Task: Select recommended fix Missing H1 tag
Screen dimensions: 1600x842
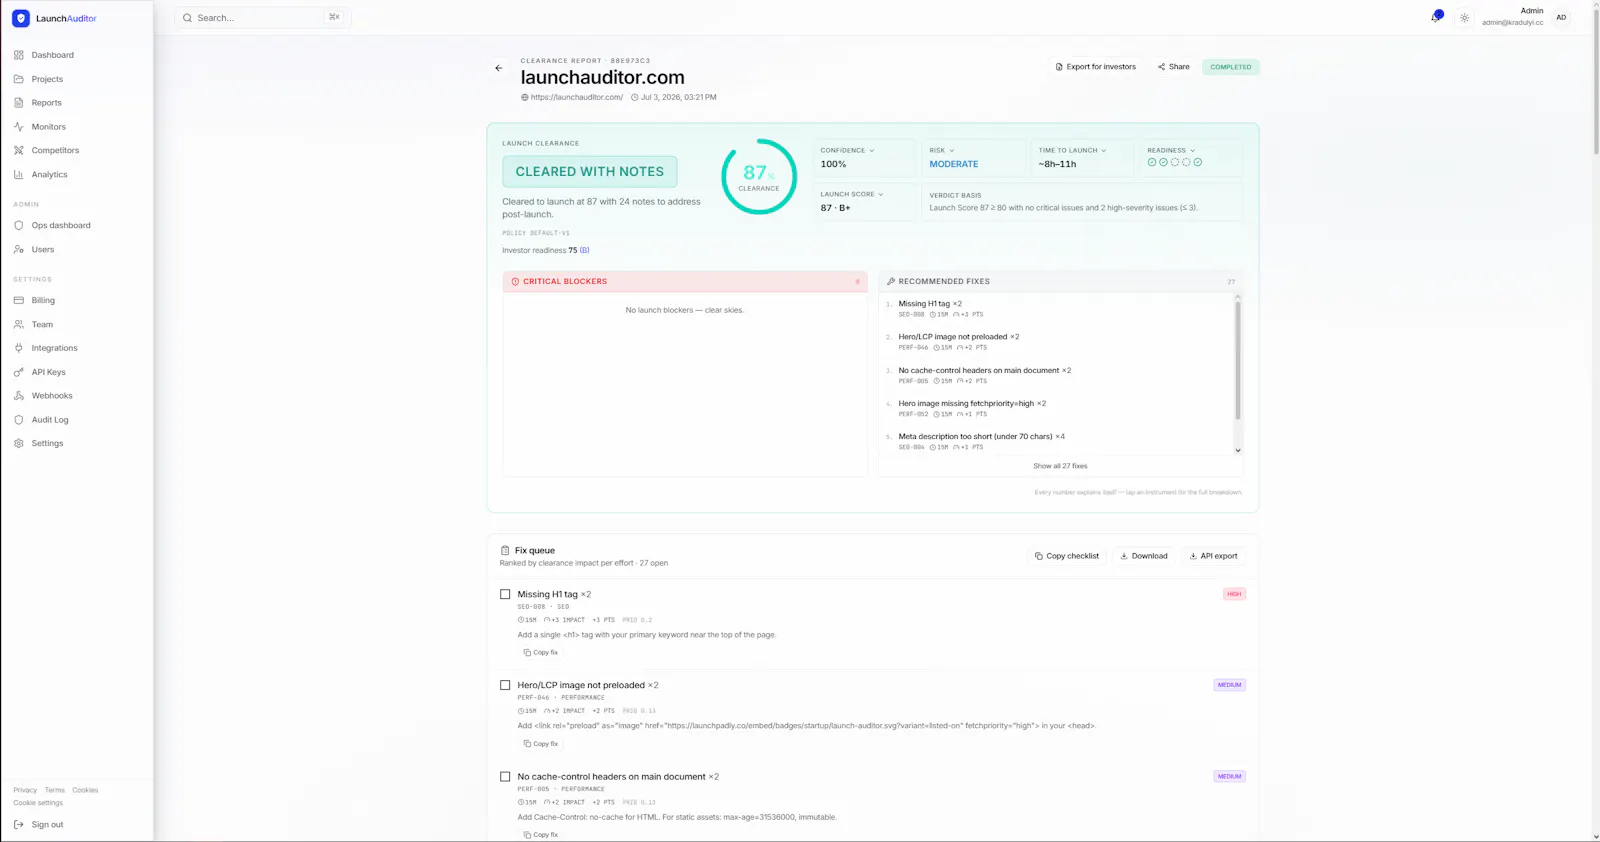Action: 1057,308
